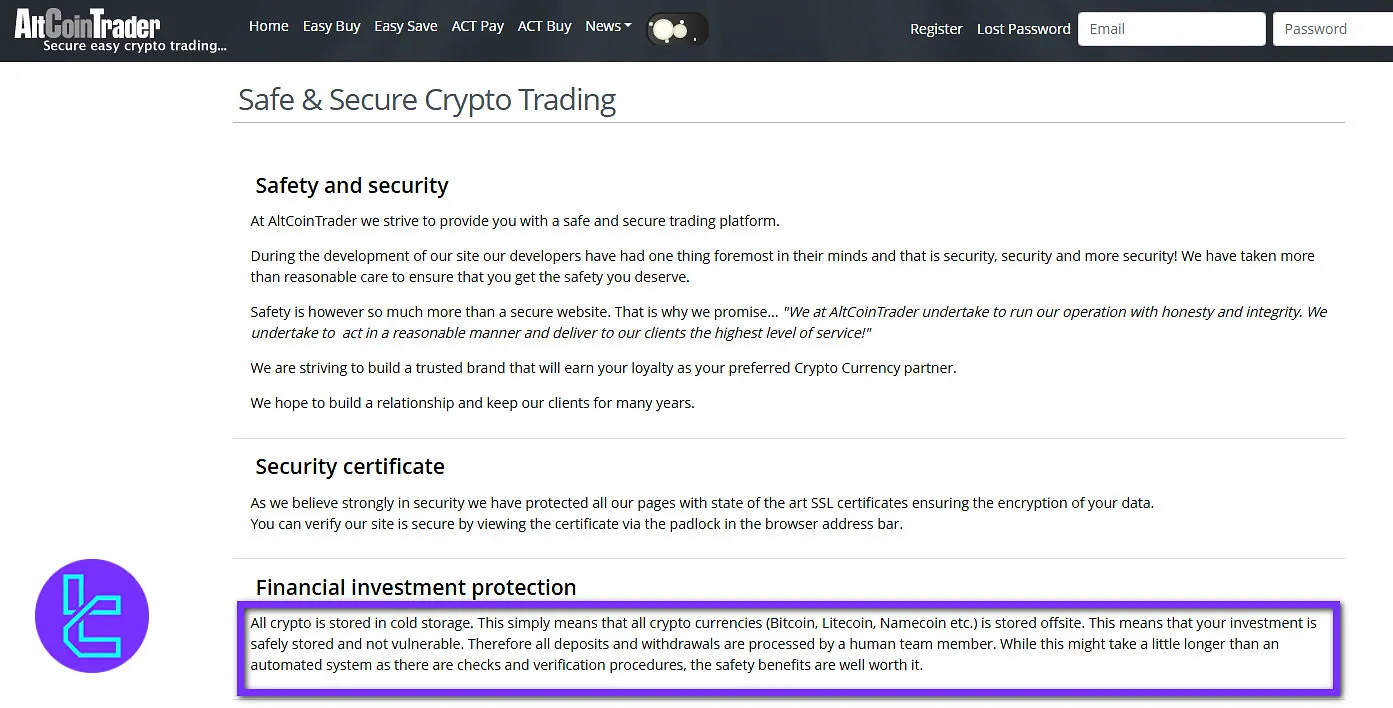Click the AltCoinTrader logo
The width and height of the screenshot is (1393, 708).
(x=87, y=24)
